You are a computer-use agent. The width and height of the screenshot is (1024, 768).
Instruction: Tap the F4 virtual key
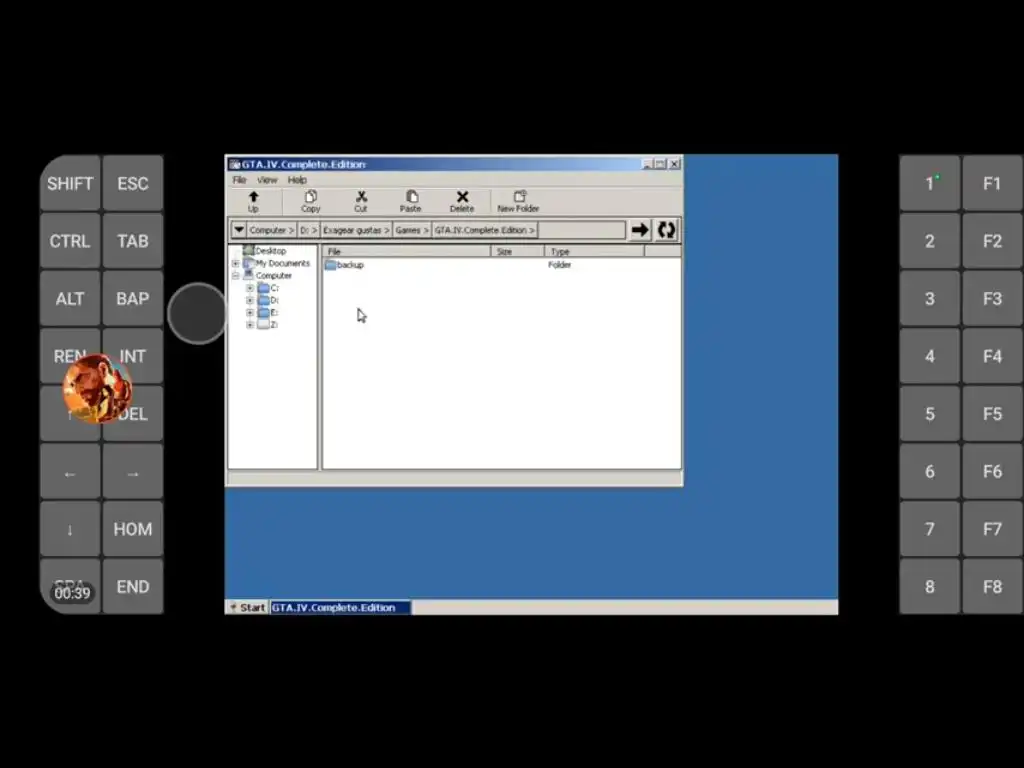992,356
